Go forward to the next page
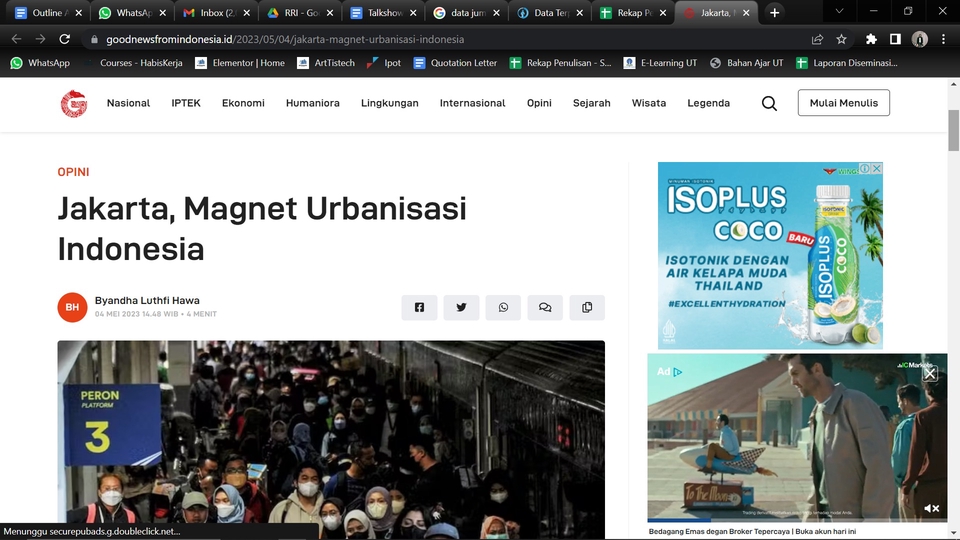 coord(40,39)
